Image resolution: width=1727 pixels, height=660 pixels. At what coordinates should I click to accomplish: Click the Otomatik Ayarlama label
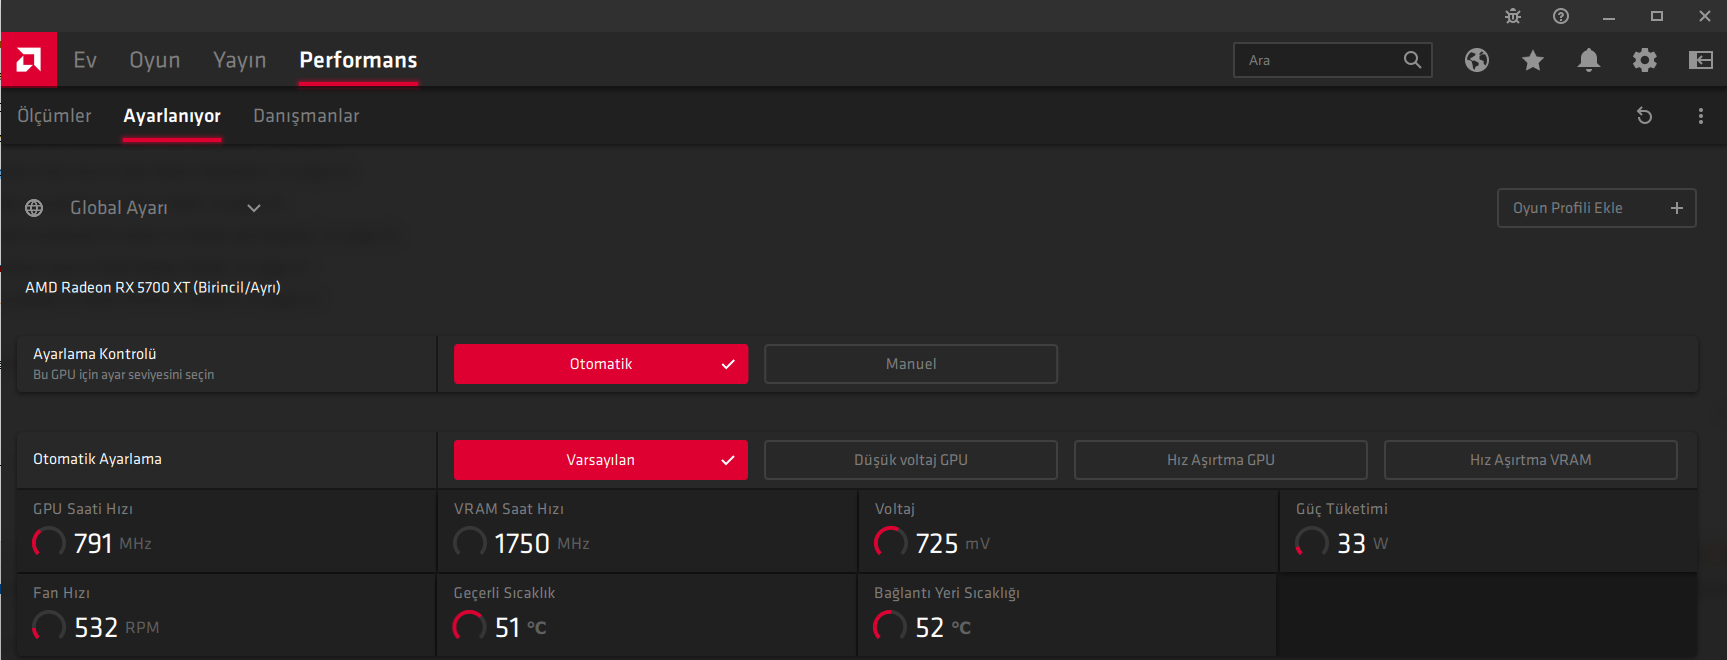tap(97, 459)
